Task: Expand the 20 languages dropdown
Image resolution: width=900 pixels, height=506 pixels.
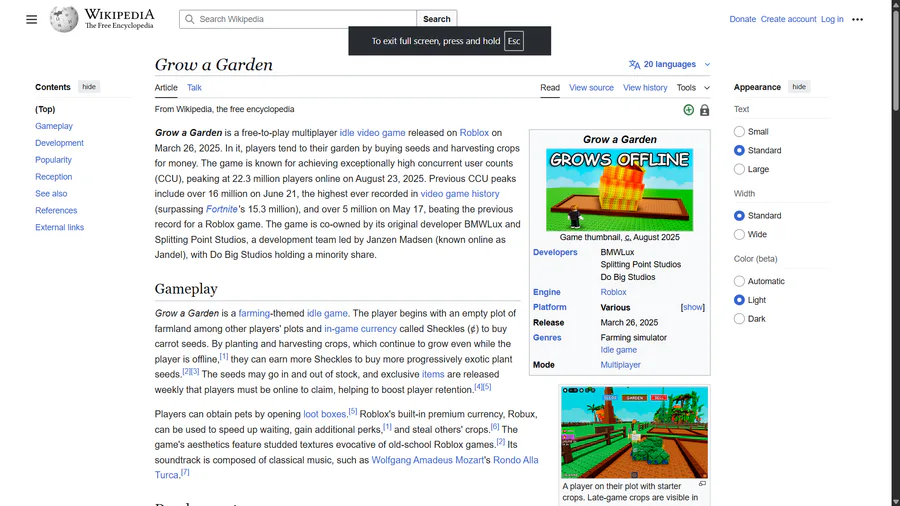Action: pyautogui.click(x=669, y=64)
